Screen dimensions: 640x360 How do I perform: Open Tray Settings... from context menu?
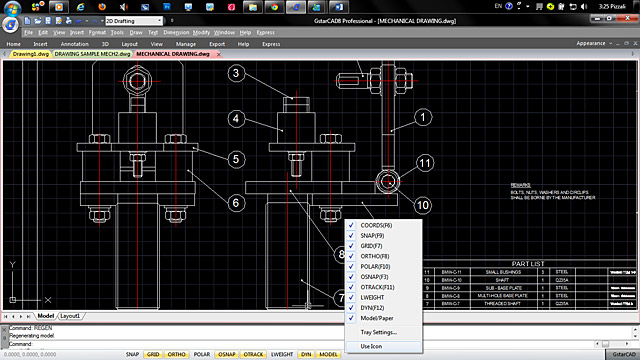pos(384,332)
